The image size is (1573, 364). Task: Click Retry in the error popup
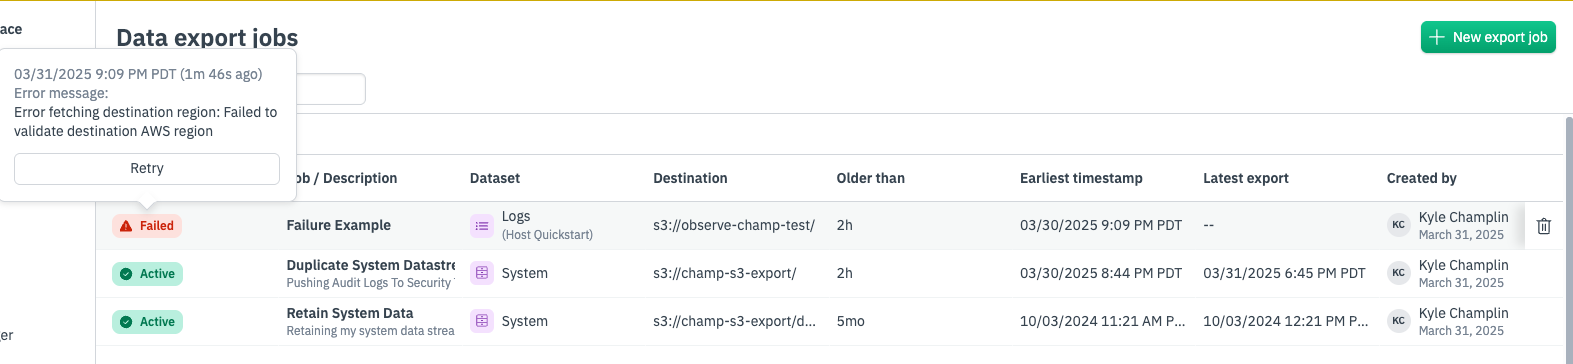pos(147,168)
